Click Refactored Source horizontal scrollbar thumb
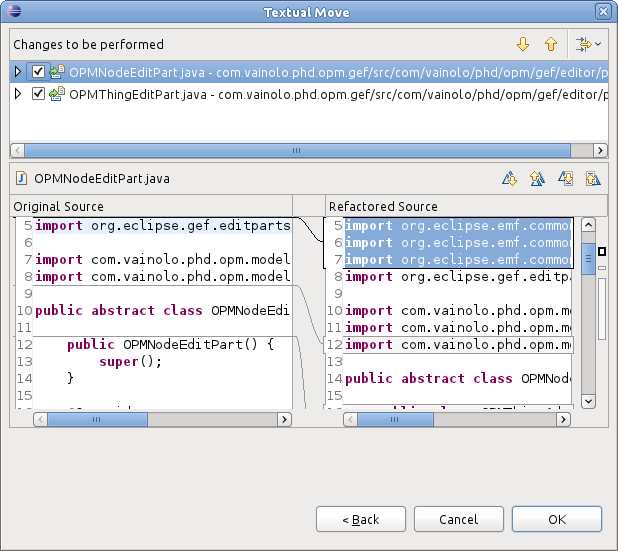The height and width of the screenshot is (551, 618). (x=395, y=419)
